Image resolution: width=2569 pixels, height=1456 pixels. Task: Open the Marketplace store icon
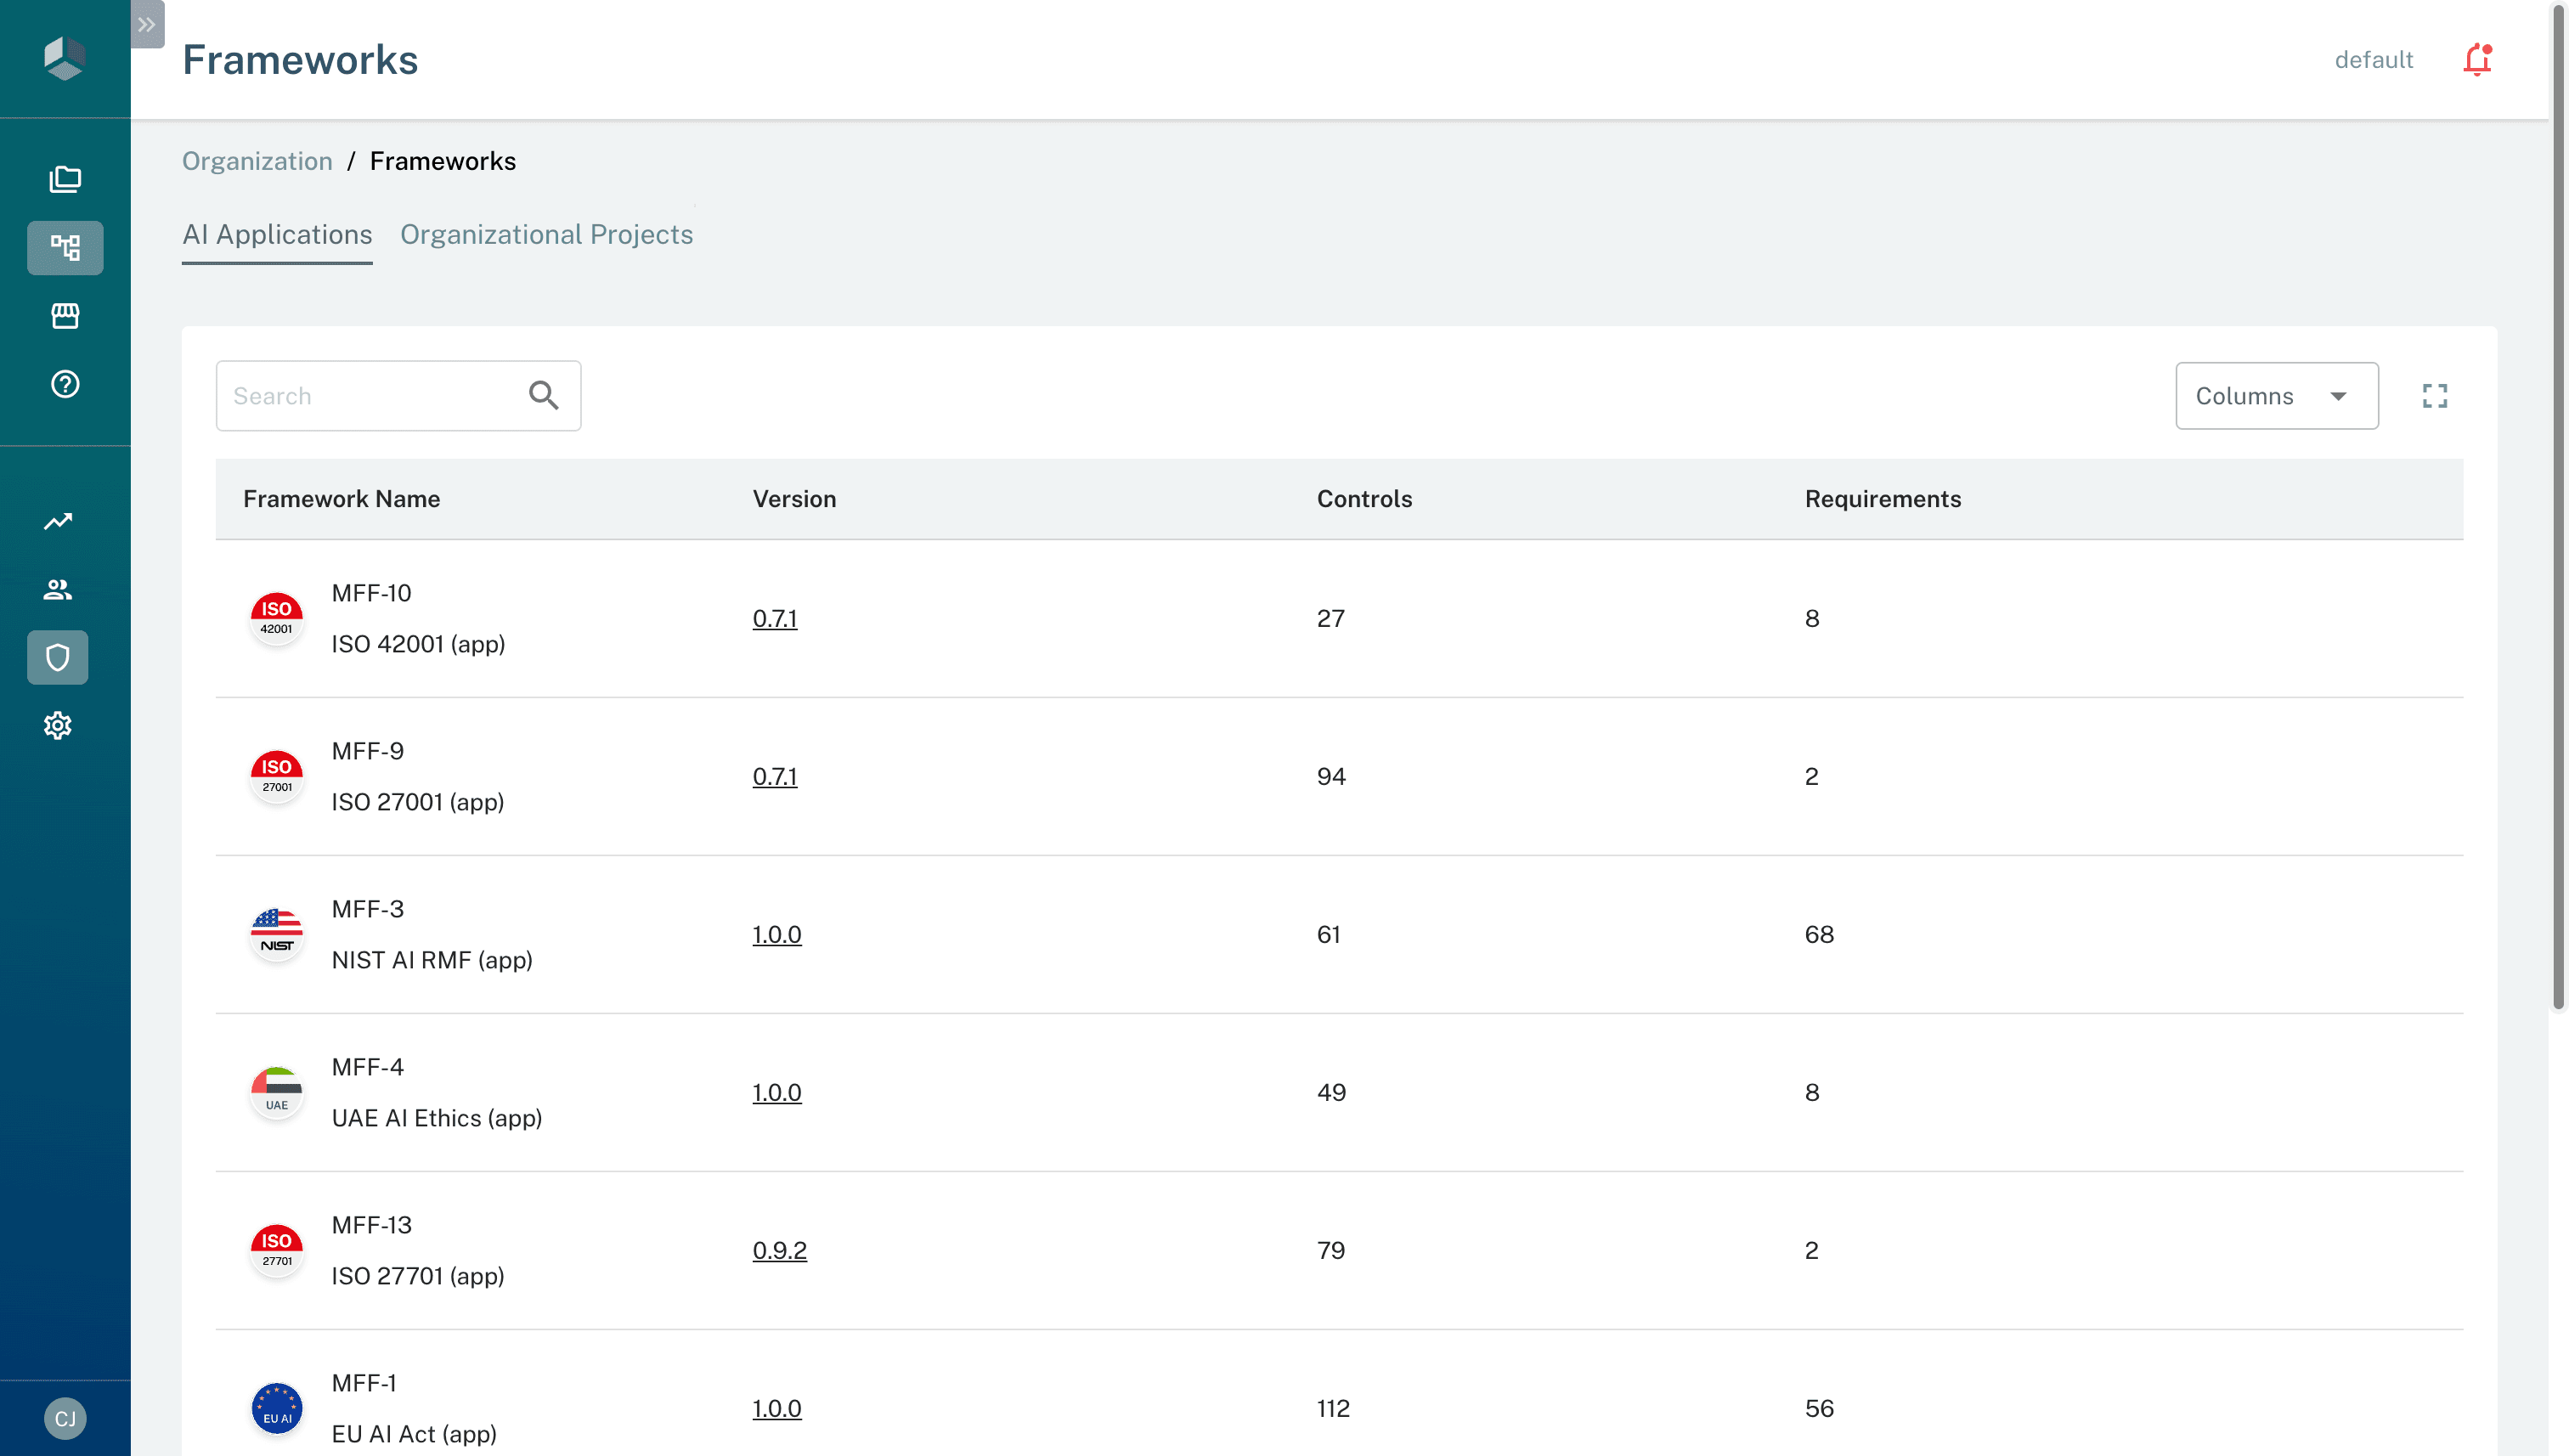pyautogui.click(x=64, y=316)
